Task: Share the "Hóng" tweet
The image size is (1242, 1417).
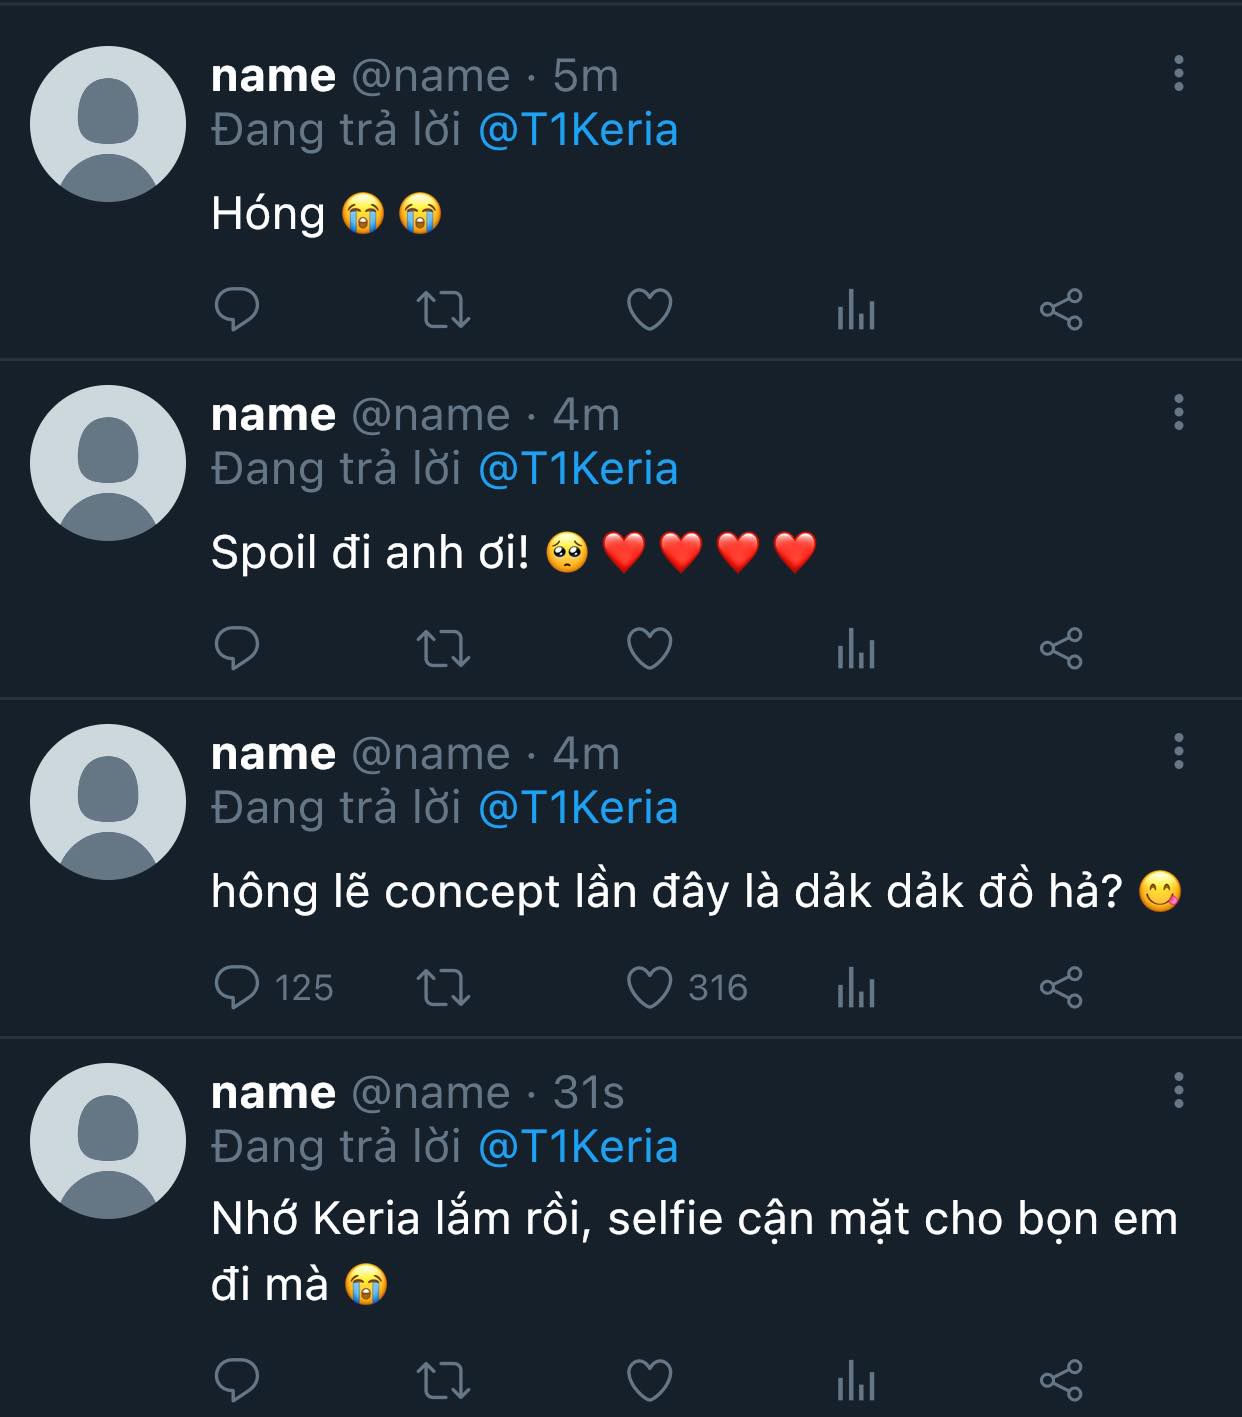Action: (1061, 309)
